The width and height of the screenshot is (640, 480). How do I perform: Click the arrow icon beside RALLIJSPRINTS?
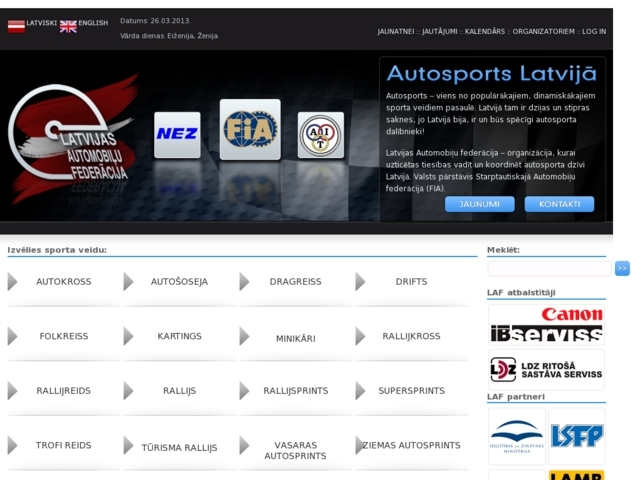(244, 391)
